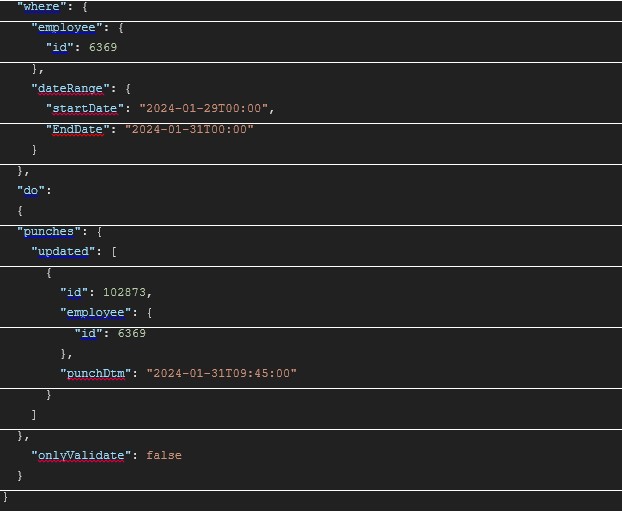Click the "dateRange" key
The image size is (622, 512).
click(x=67, y=88)
